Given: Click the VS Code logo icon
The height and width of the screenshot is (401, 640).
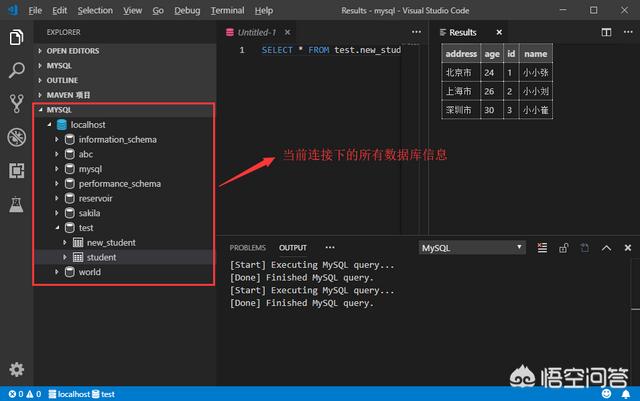Looking at the screenshot, I should 13,10.
